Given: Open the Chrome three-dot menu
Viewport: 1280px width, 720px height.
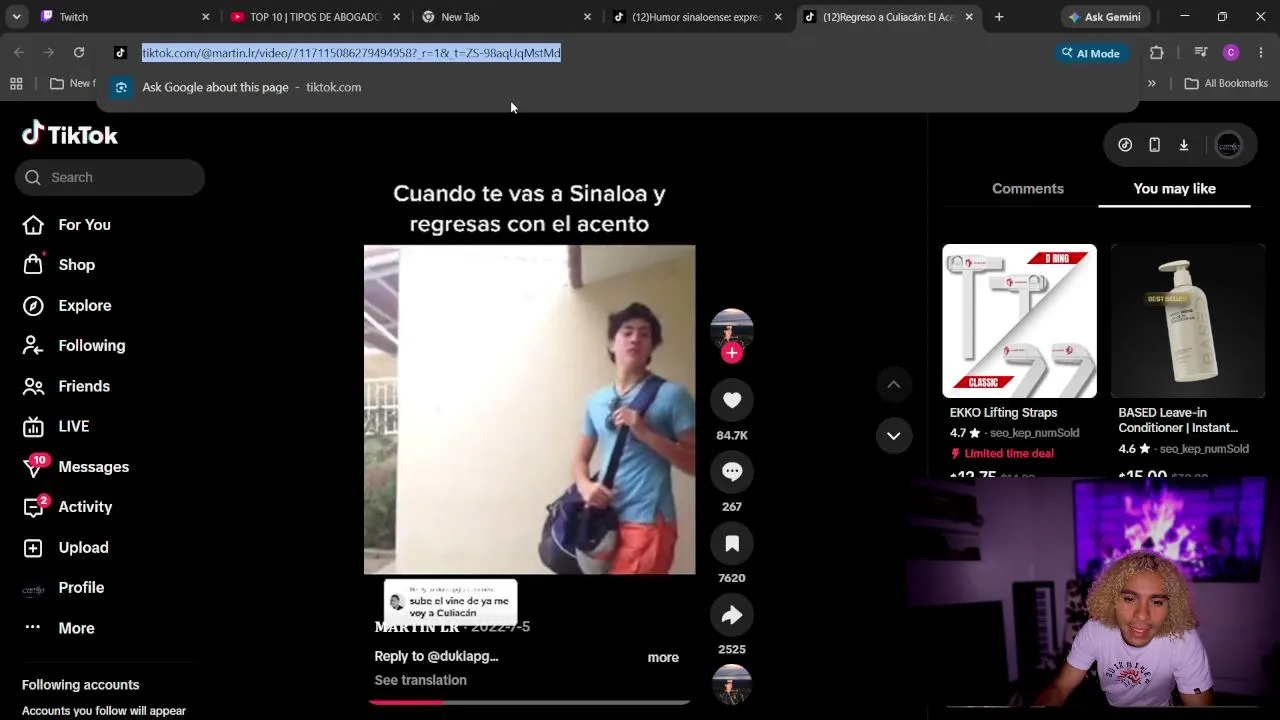Looking at the screenshot, I should 1261,53.
